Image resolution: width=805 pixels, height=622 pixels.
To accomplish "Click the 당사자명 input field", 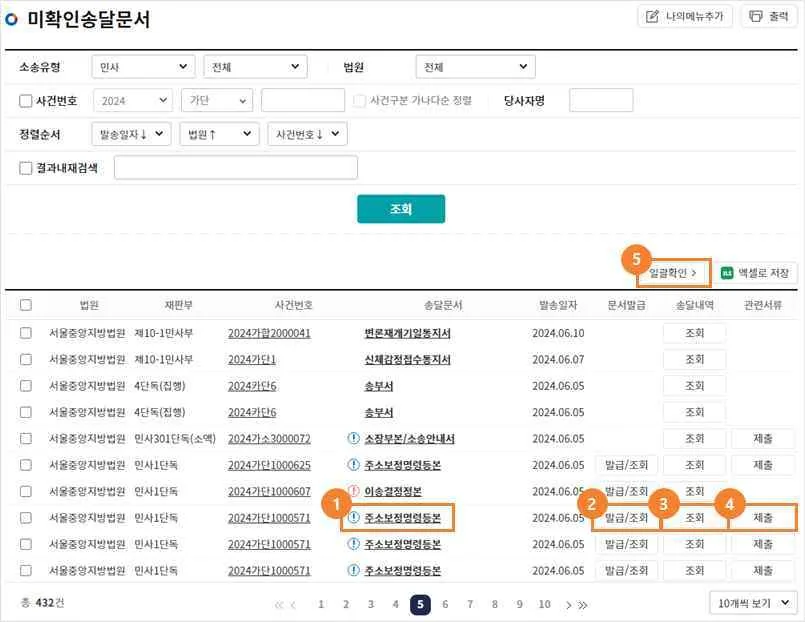I will [x=601, y=101].
